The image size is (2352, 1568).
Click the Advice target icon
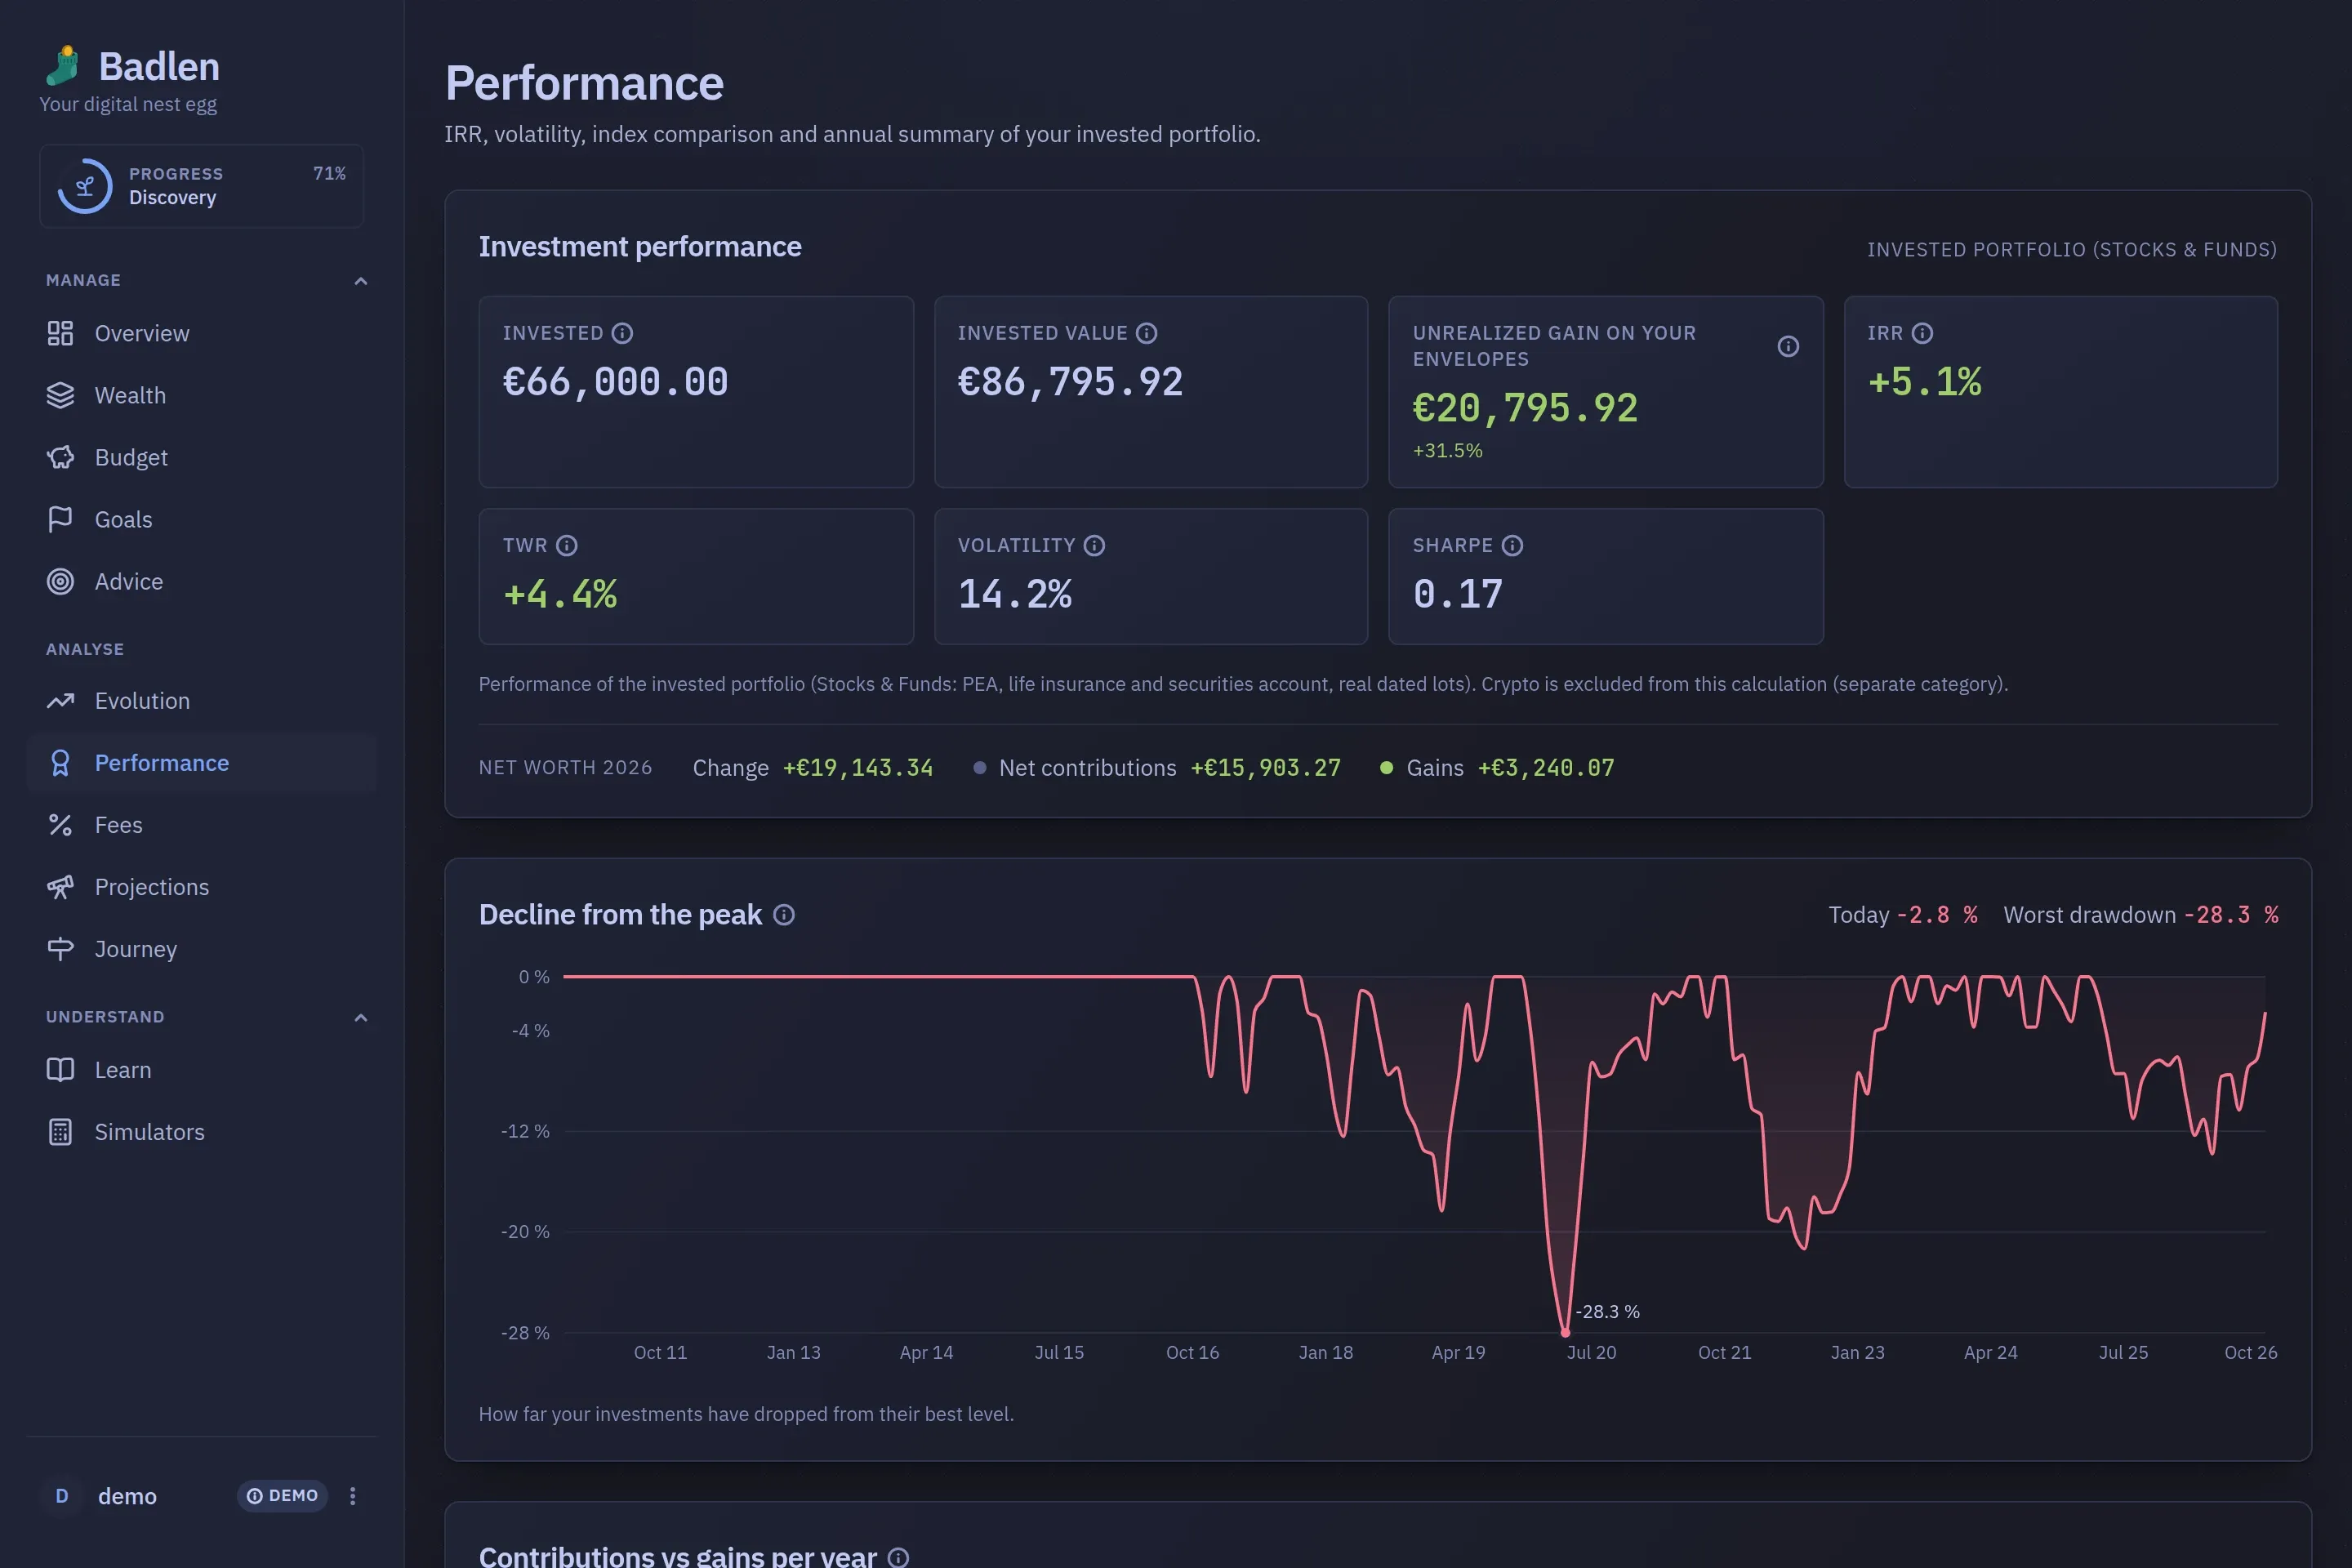[60, 581]
